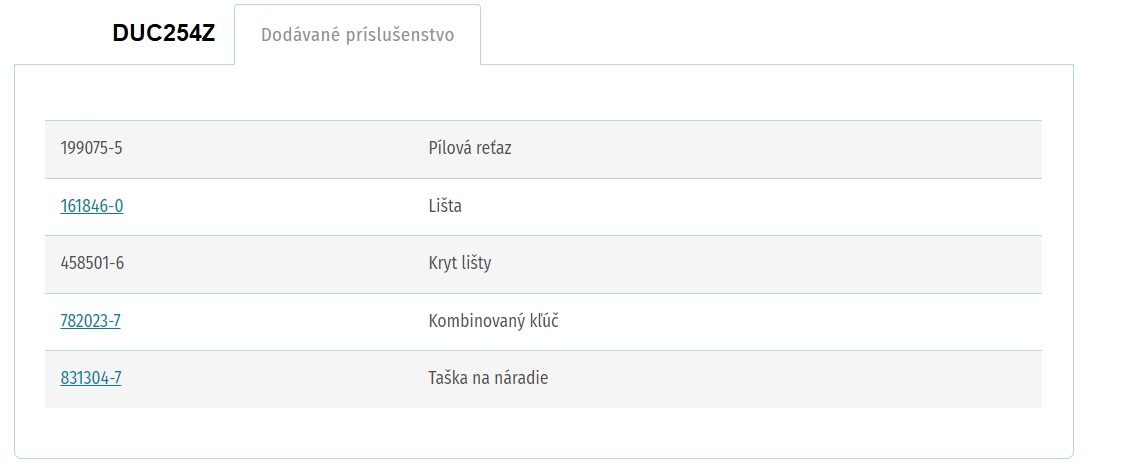The width and height of the screenshot is (1135, 468).
Task: Select part number 199075-5 text
Action: pos(91,149)
